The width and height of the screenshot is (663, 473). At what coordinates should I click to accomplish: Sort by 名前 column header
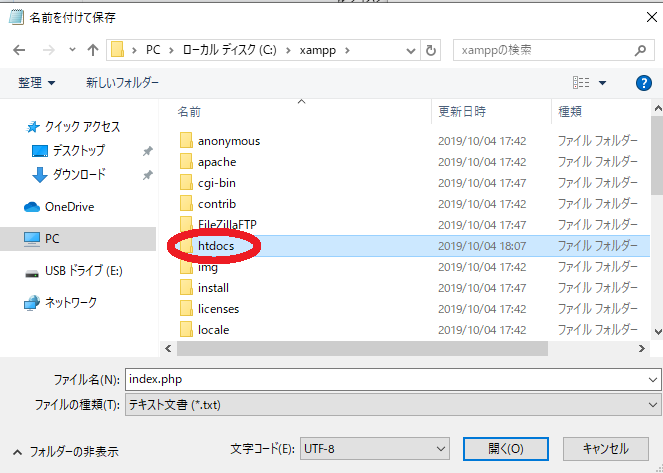tap(189, 112)
